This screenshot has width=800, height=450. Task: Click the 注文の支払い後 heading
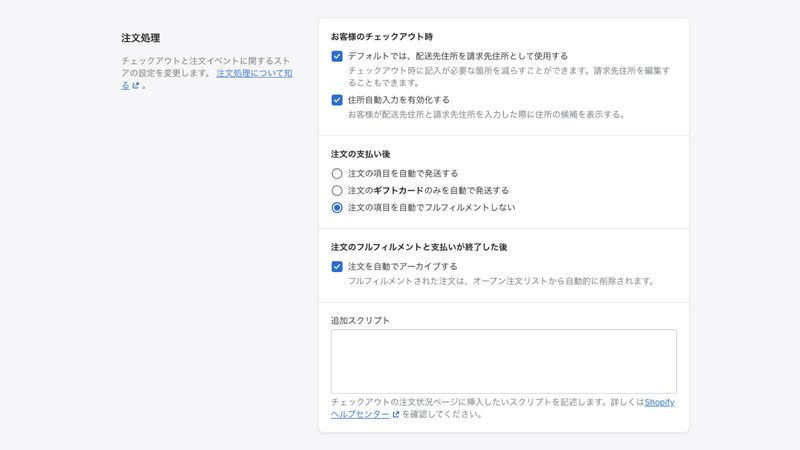click(x=360, y=154)
